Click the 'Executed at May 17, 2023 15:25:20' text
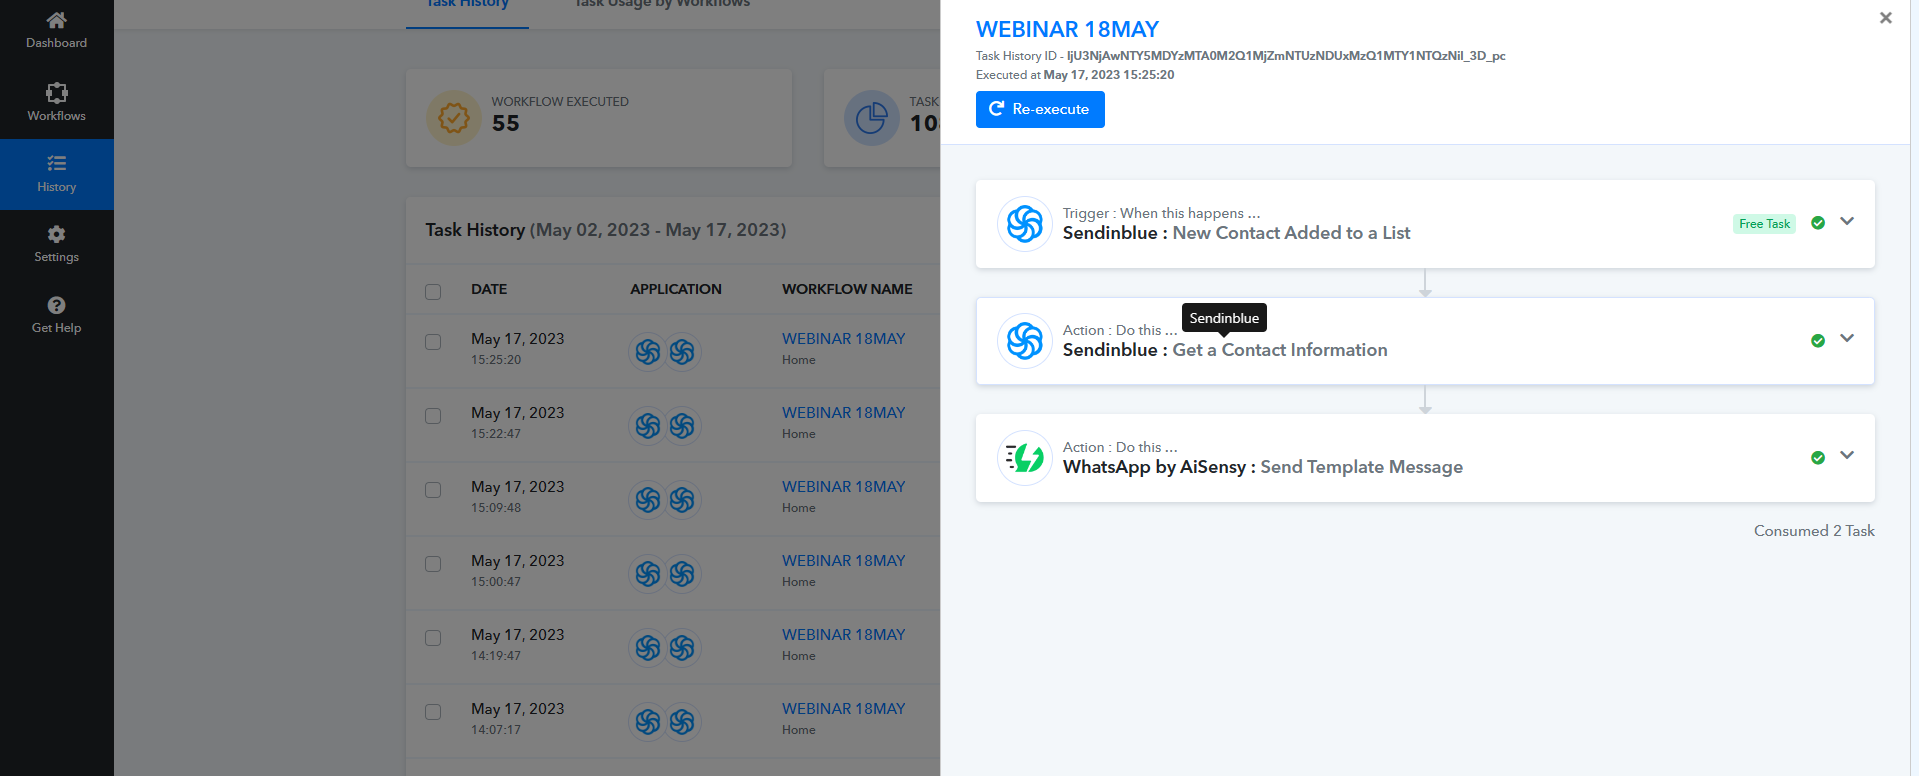Viewport: 1919px width, 776px height. 1075,75
